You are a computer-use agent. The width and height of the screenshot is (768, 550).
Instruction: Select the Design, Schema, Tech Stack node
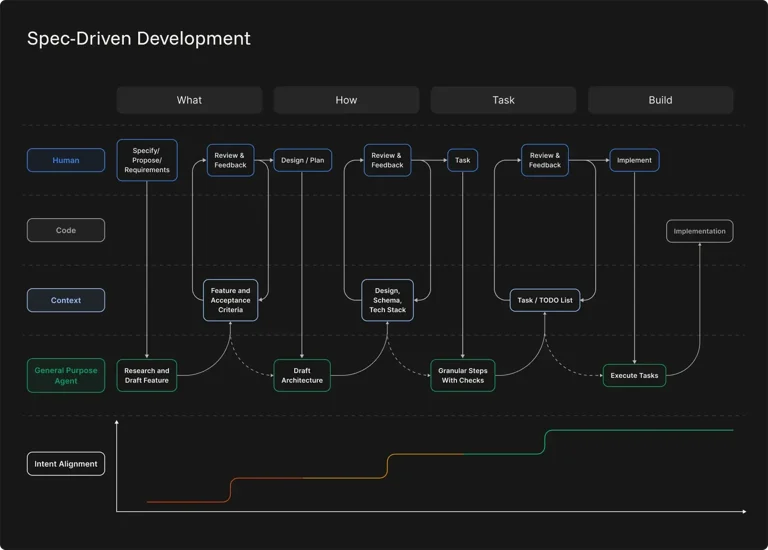pyautogui.click(x=387, y=300)
